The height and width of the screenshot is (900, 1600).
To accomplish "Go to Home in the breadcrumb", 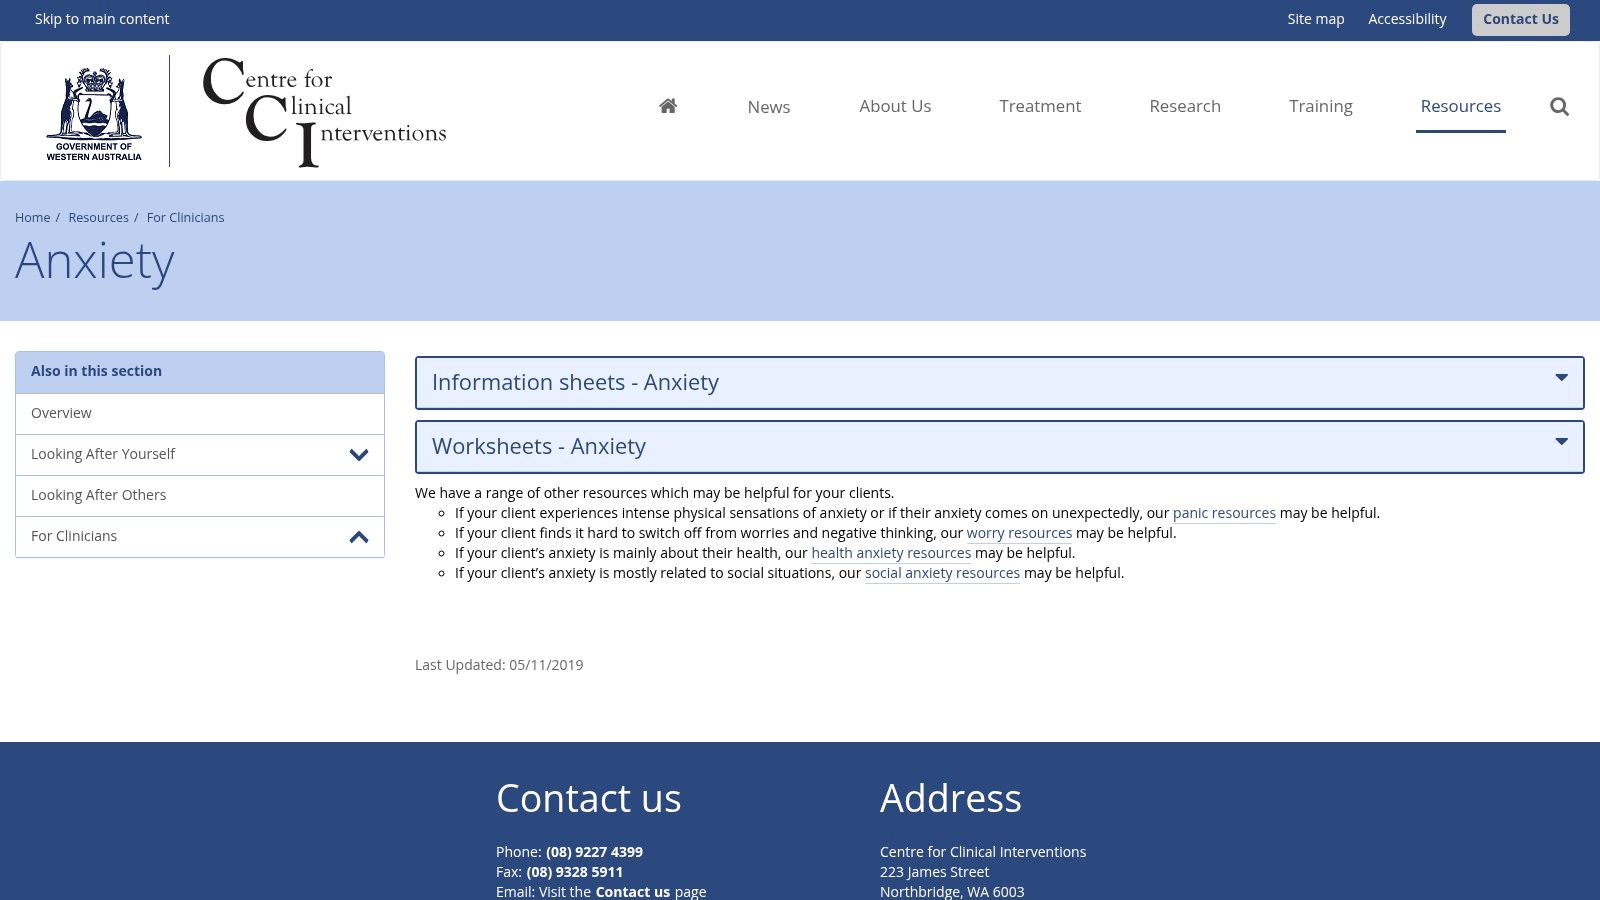I will point(32,217).
